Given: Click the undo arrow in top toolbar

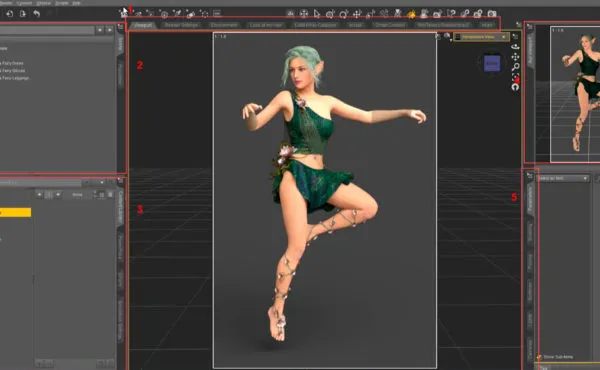Looking at the screenshot, I should 36,14.
